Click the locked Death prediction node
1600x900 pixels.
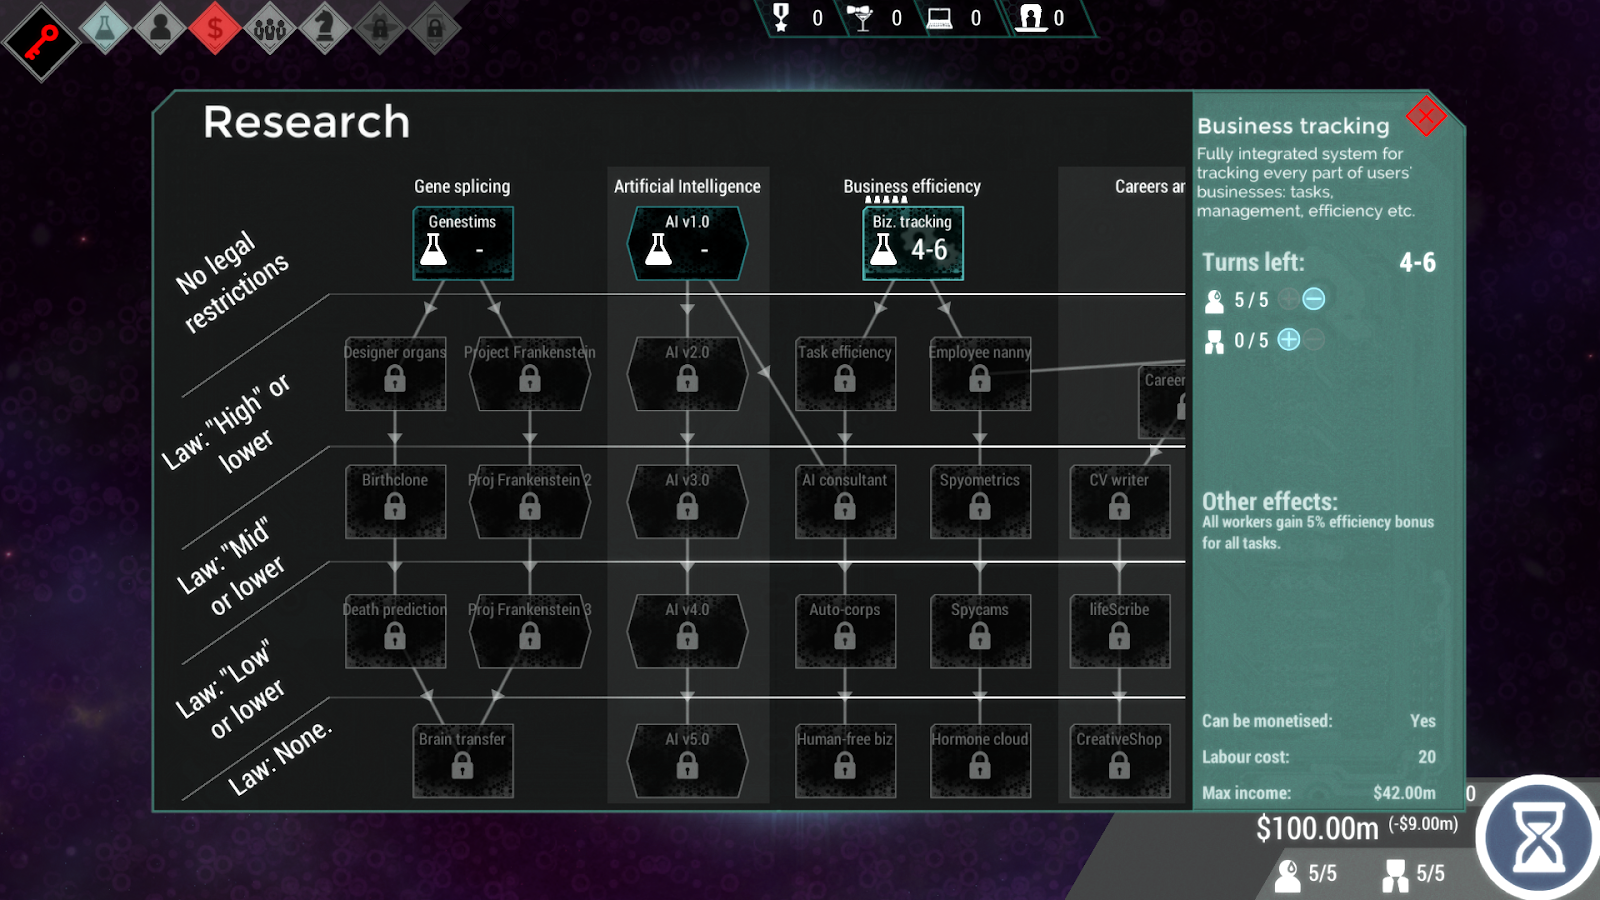click(395, 631)
